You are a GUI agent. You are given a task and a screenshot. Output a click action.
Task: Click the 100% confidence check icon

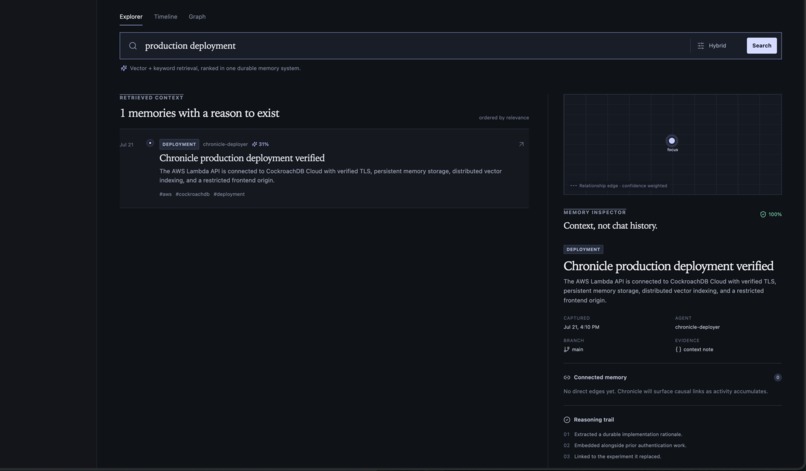point(763,214)
